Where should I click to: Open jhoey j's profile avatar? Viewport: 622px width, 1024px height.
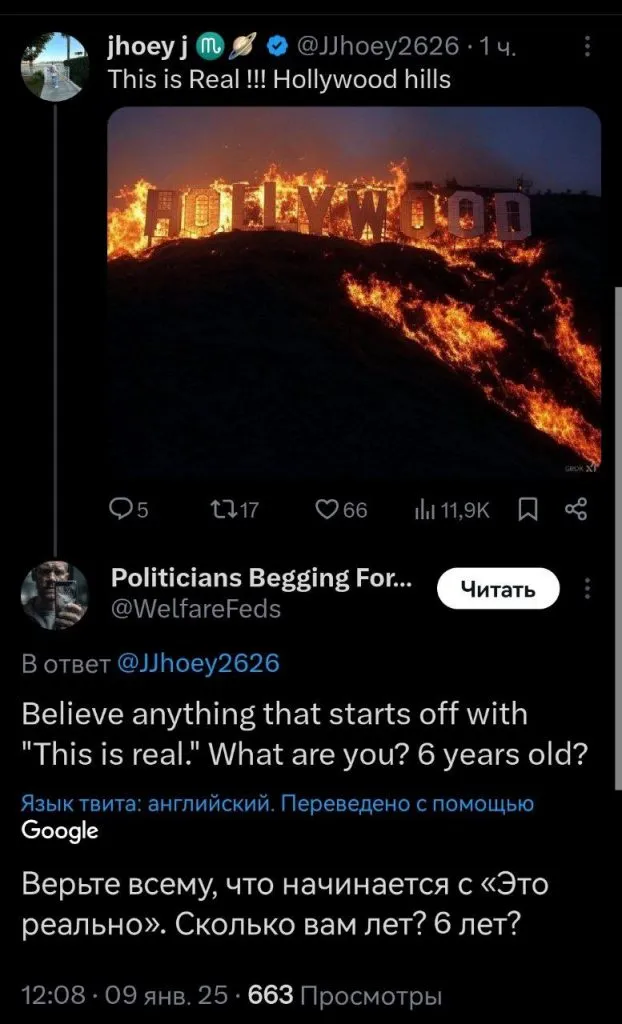pyautogui.click(x=55, y=66)
